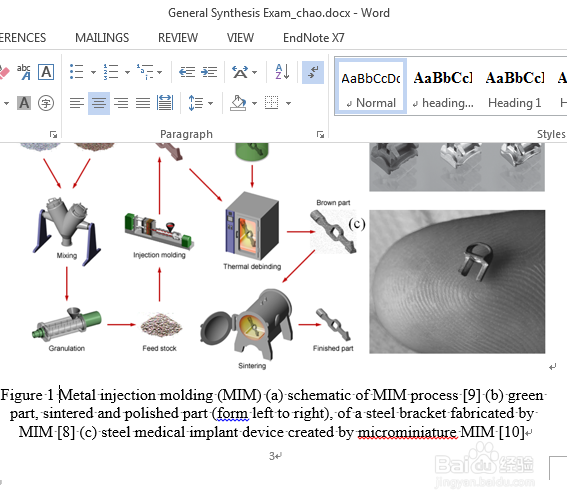Open the REVIEW ribbon tab
The height and width of the screenshot is (502, 567).
[178, 38]
